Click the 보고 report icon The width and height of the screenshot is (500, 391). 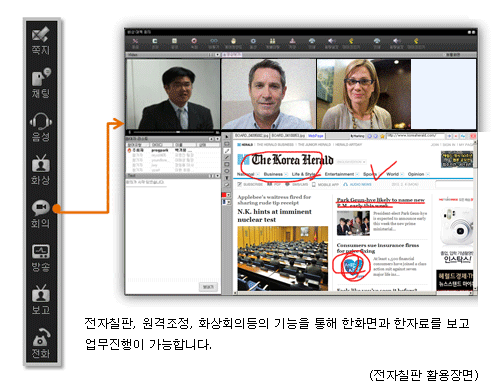(x=41, y=300)
